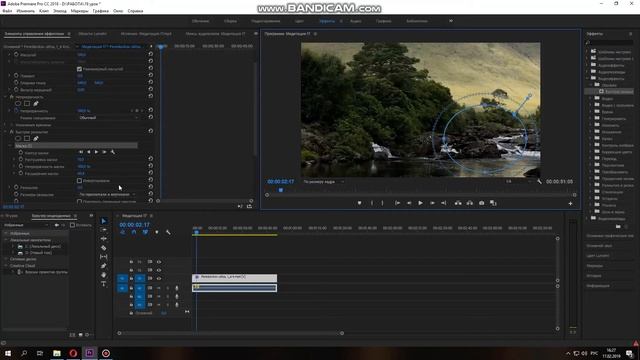Open Информация panel on right
Image resolution: width=640 pixels, height=360 pixels.
598,286
